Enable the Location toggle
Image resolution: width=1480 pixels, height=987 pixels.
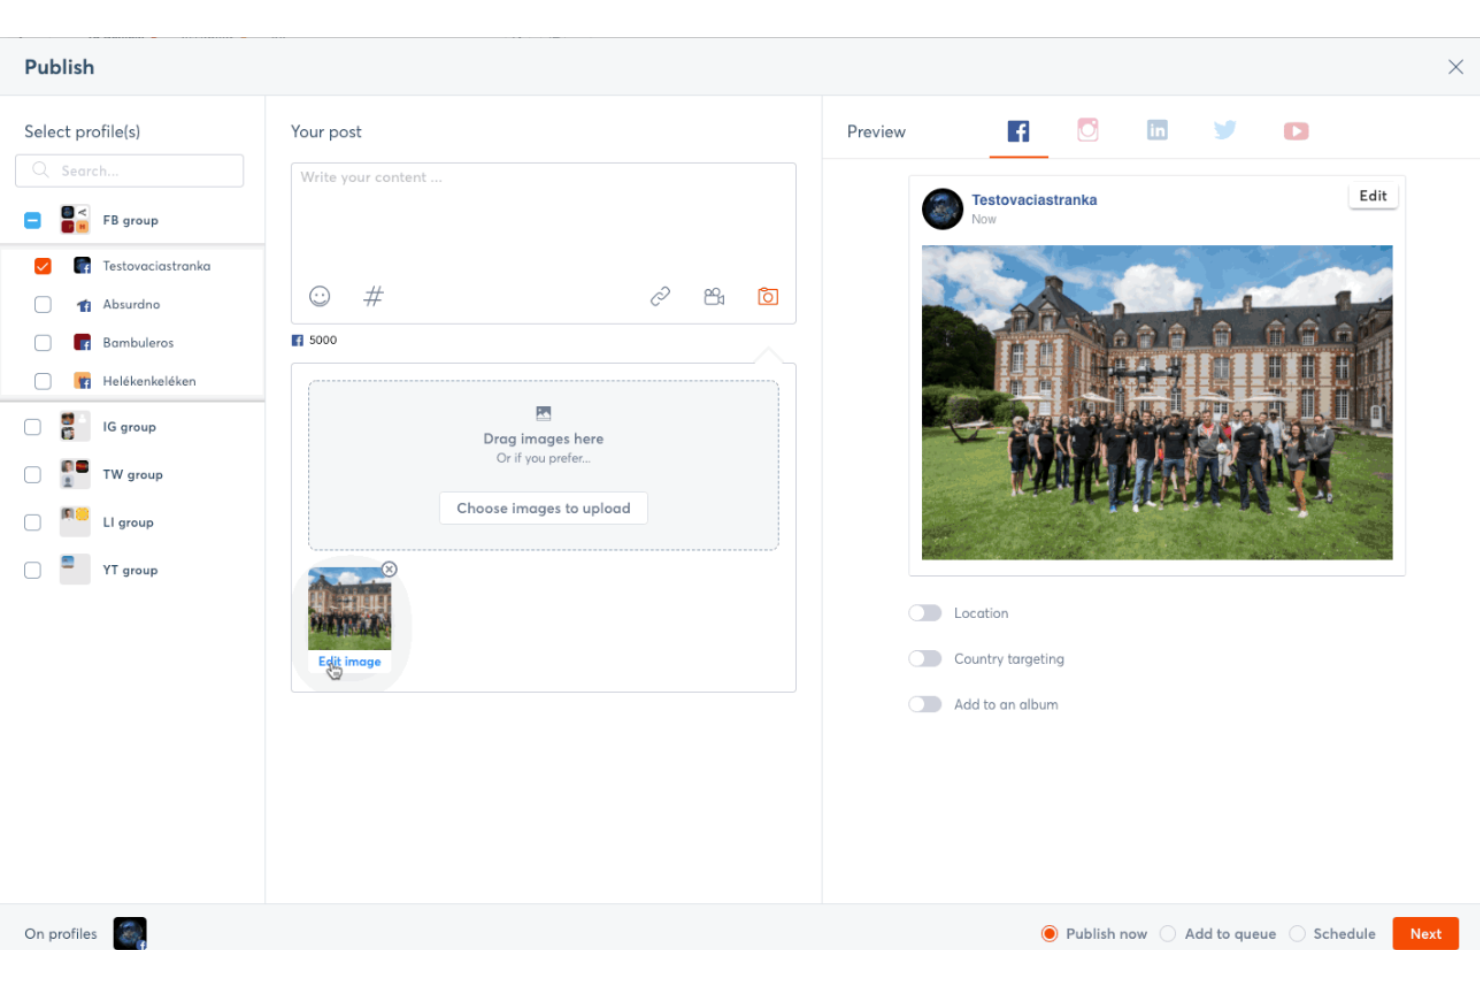coord(925,612)
